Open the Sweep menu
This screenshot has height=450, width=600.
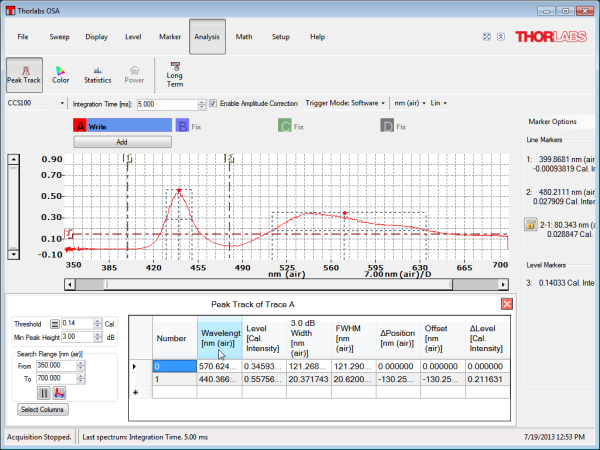(59, 37)
